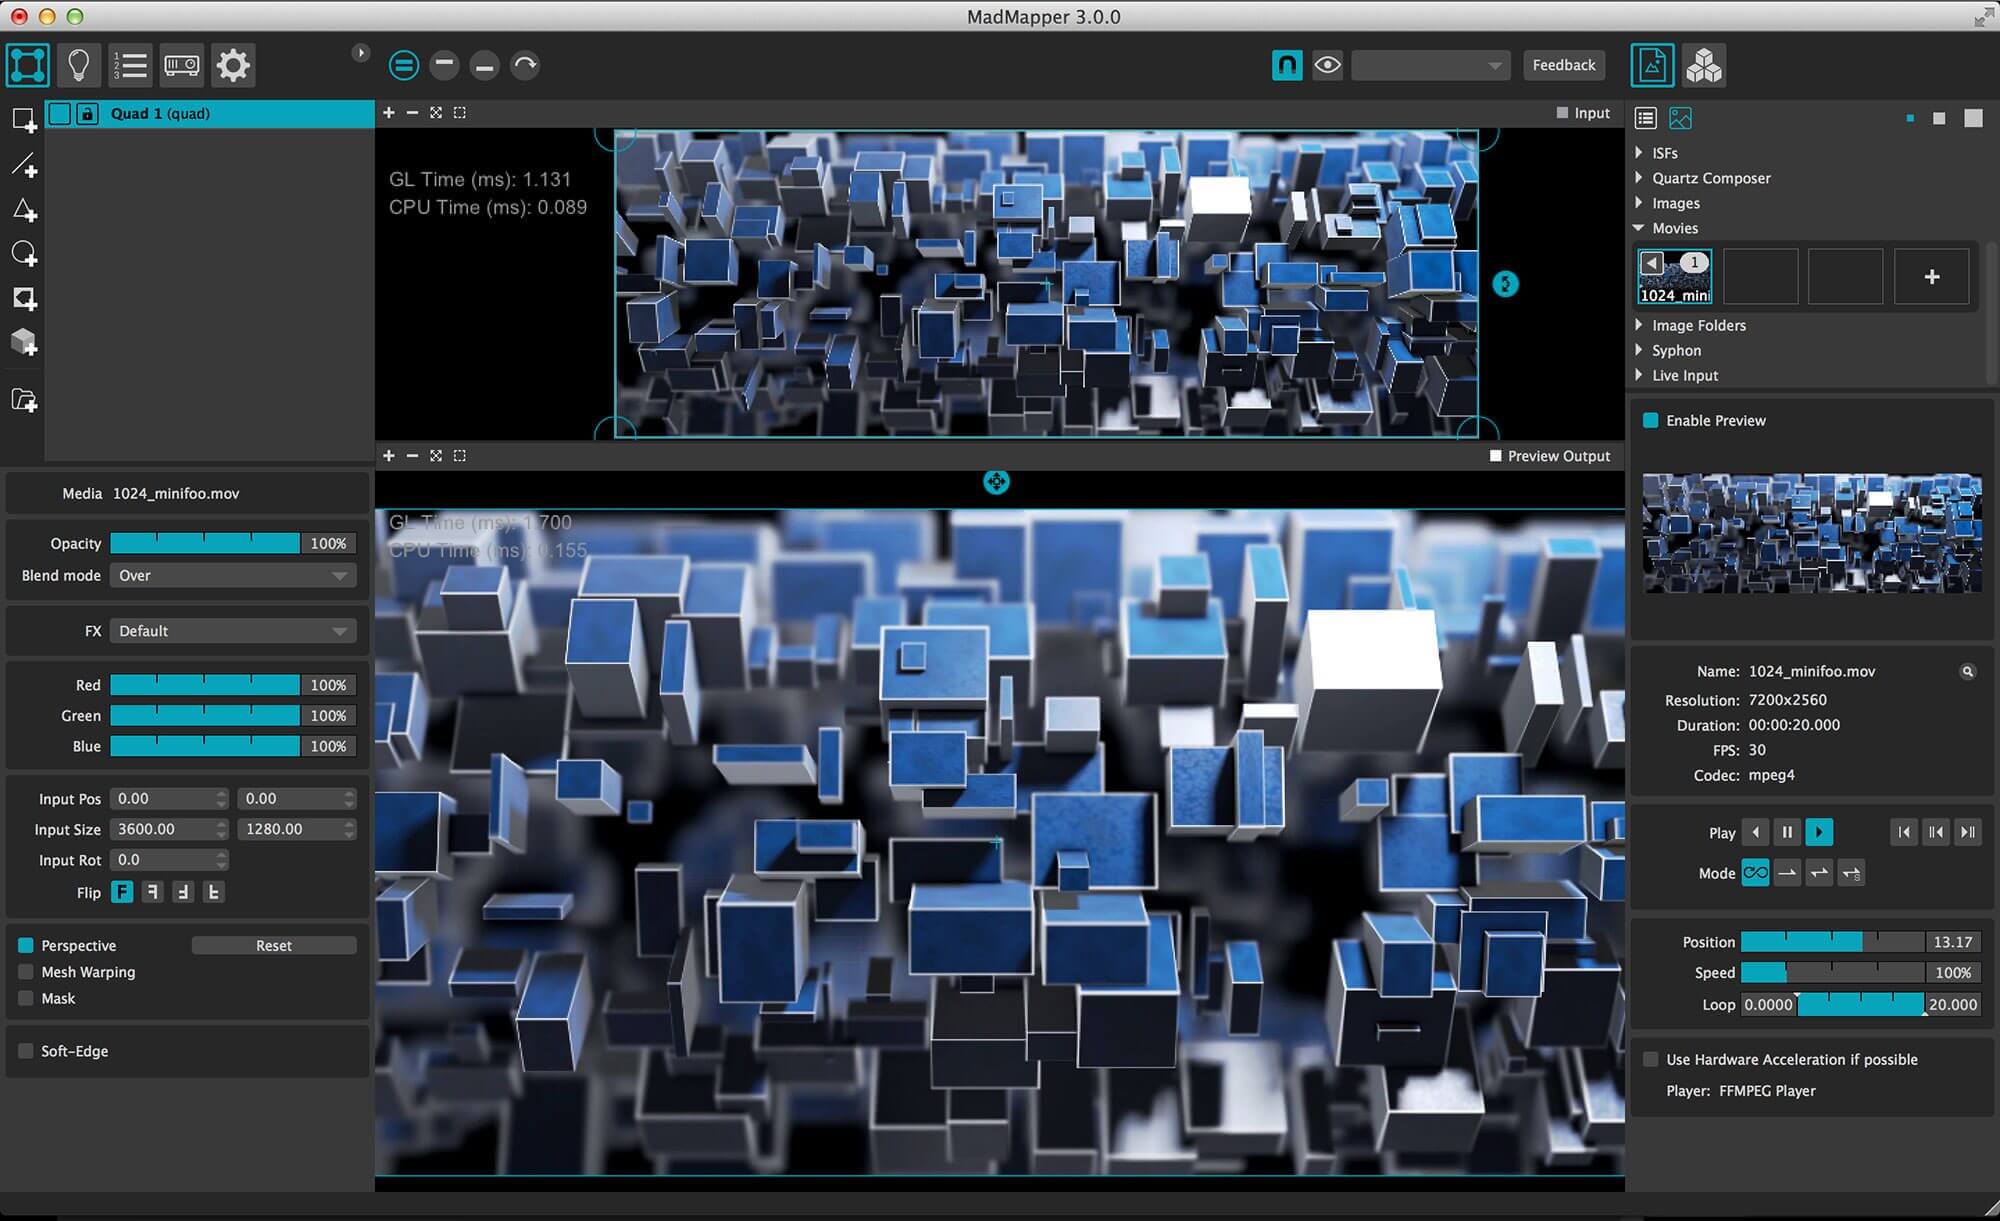Open the media library document icon
The width and height of the screenshot is (2000, 1221).
pyautogui.click(x=1652, y=66)
